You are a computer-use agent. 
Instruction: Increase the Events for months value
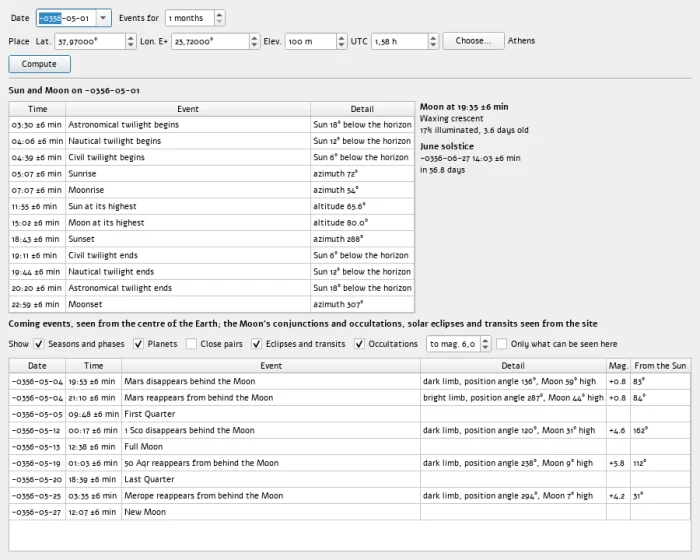pyautogui.click(x=219, y=14)
